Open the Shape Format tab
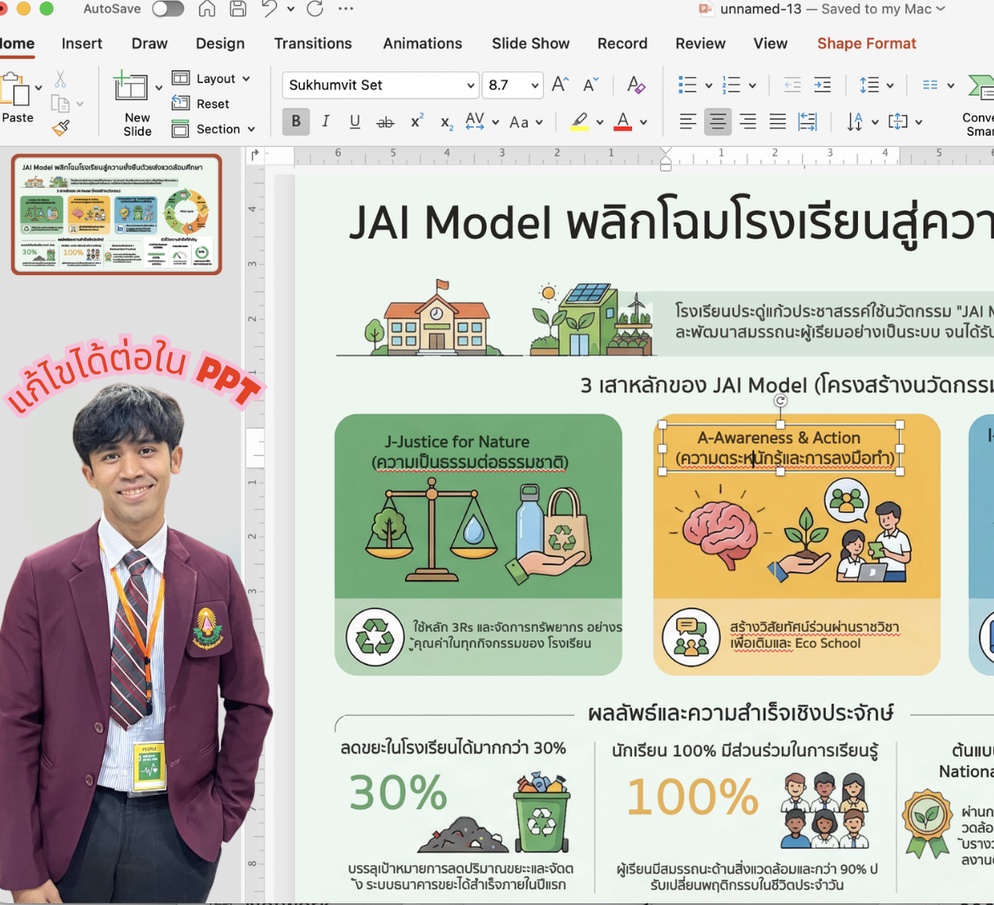Screen dimensions: 994x905 (866, 44)
